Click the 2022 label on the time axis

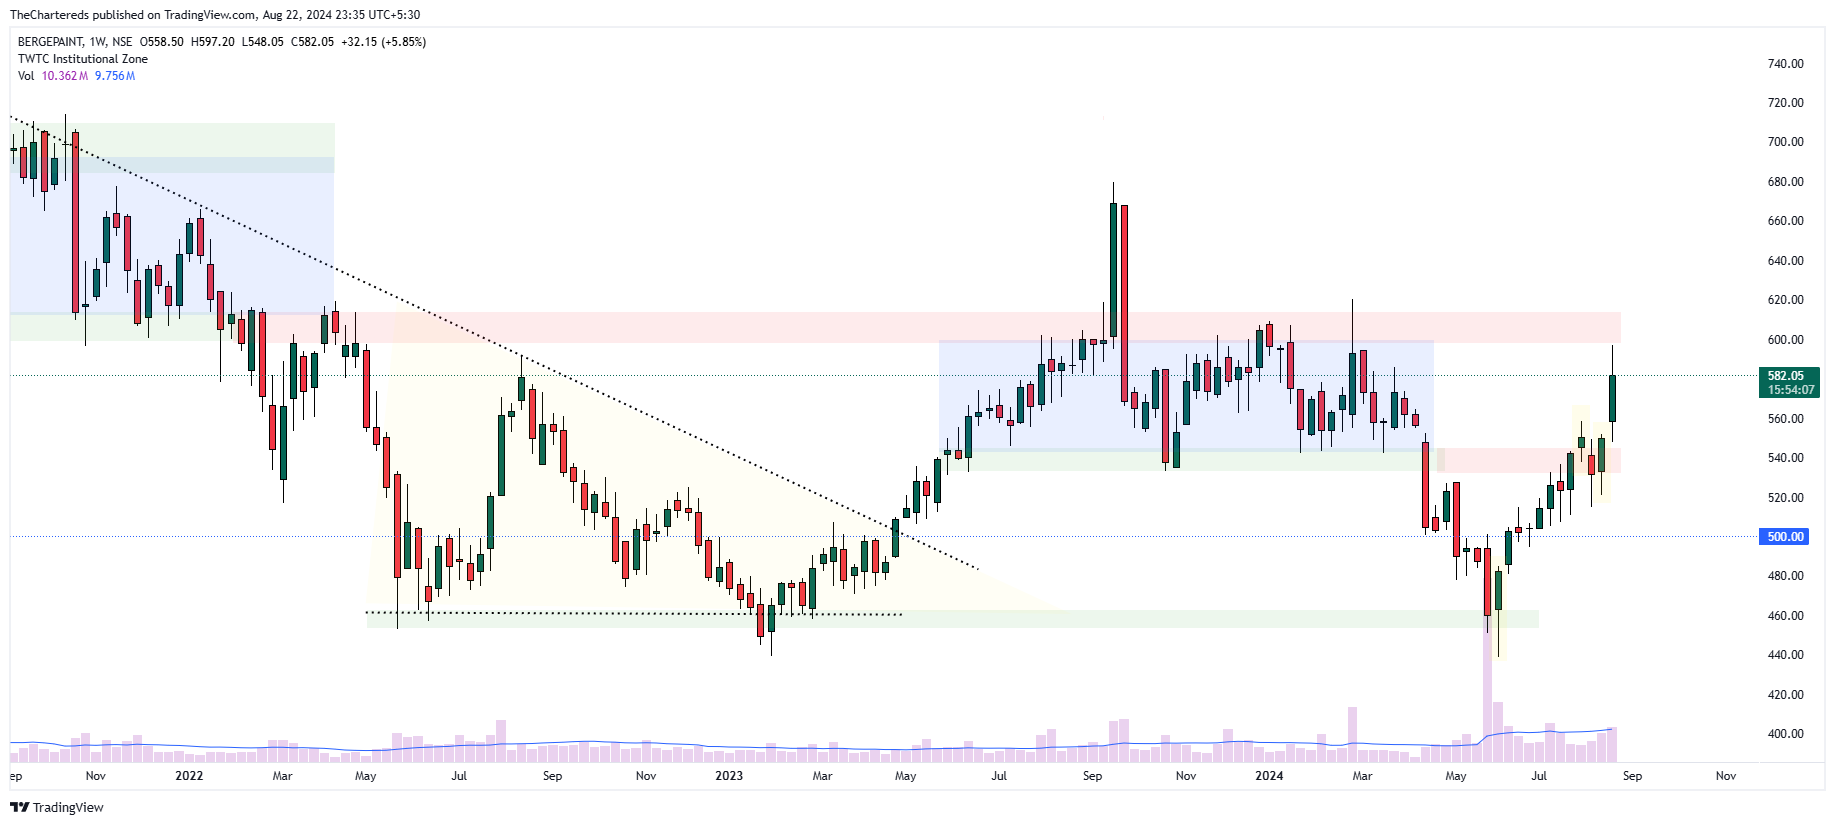pyautogui.click(x=189, y=776)
